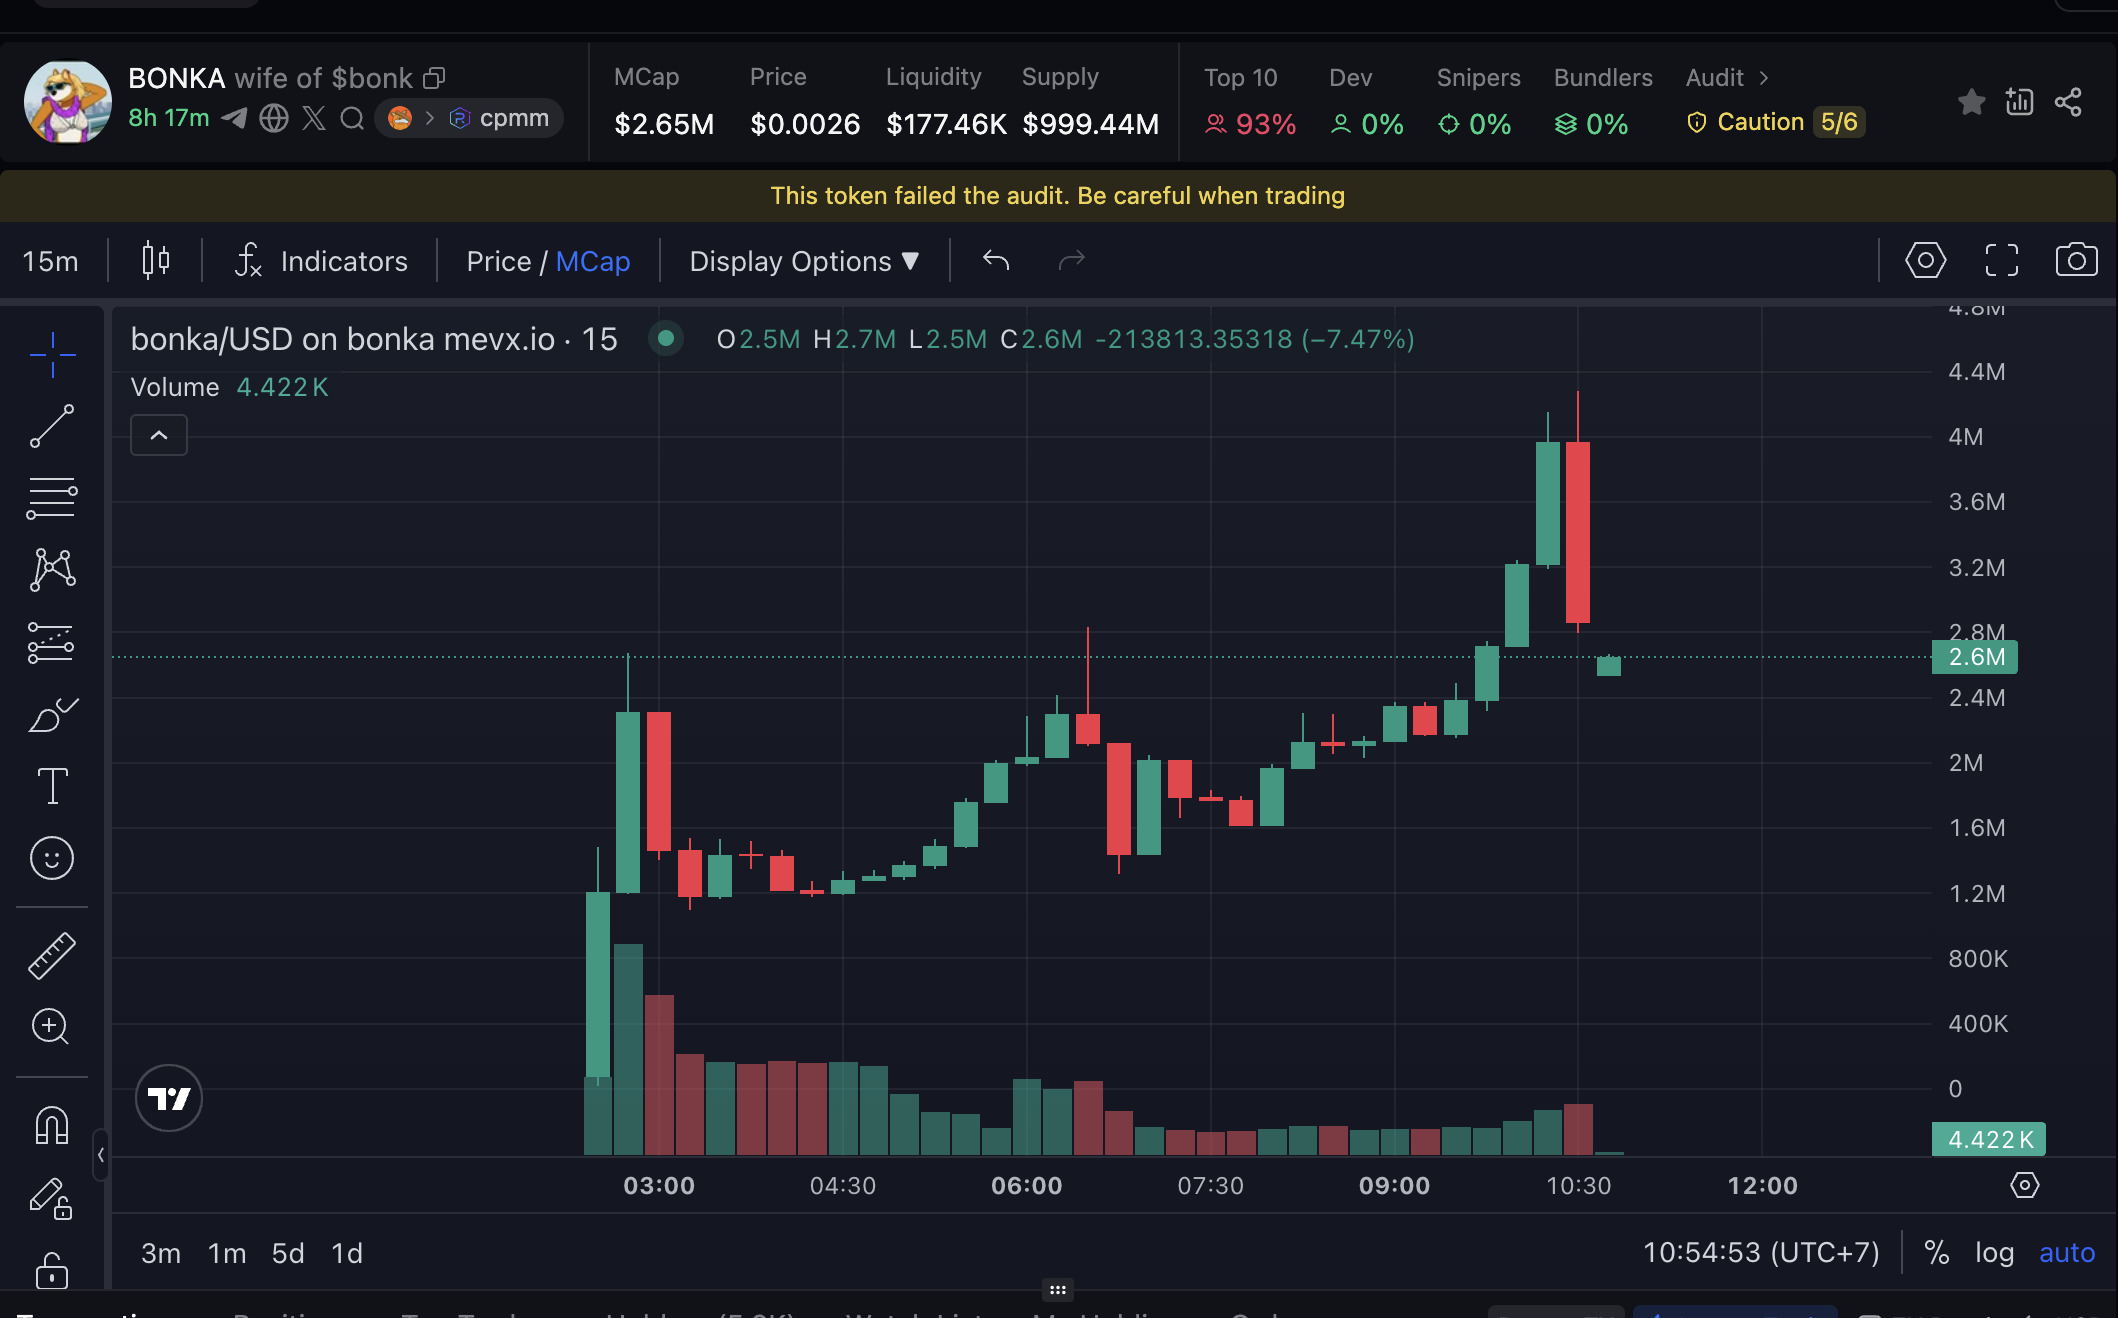Open the chart stats icon beside star
The height and width of the screenshot is (1318, 2118).
(2020, 101)
